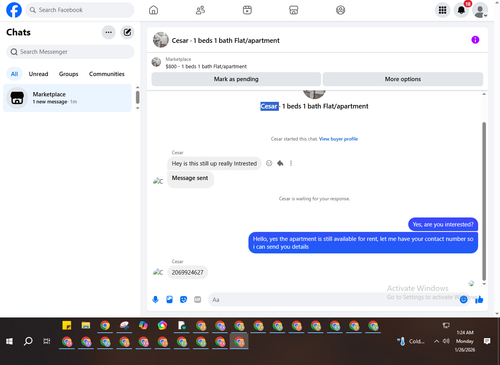The height and width of the screenshot is (365, 500).
Task: Start a new message with compose icon
Action: point(127,32)
